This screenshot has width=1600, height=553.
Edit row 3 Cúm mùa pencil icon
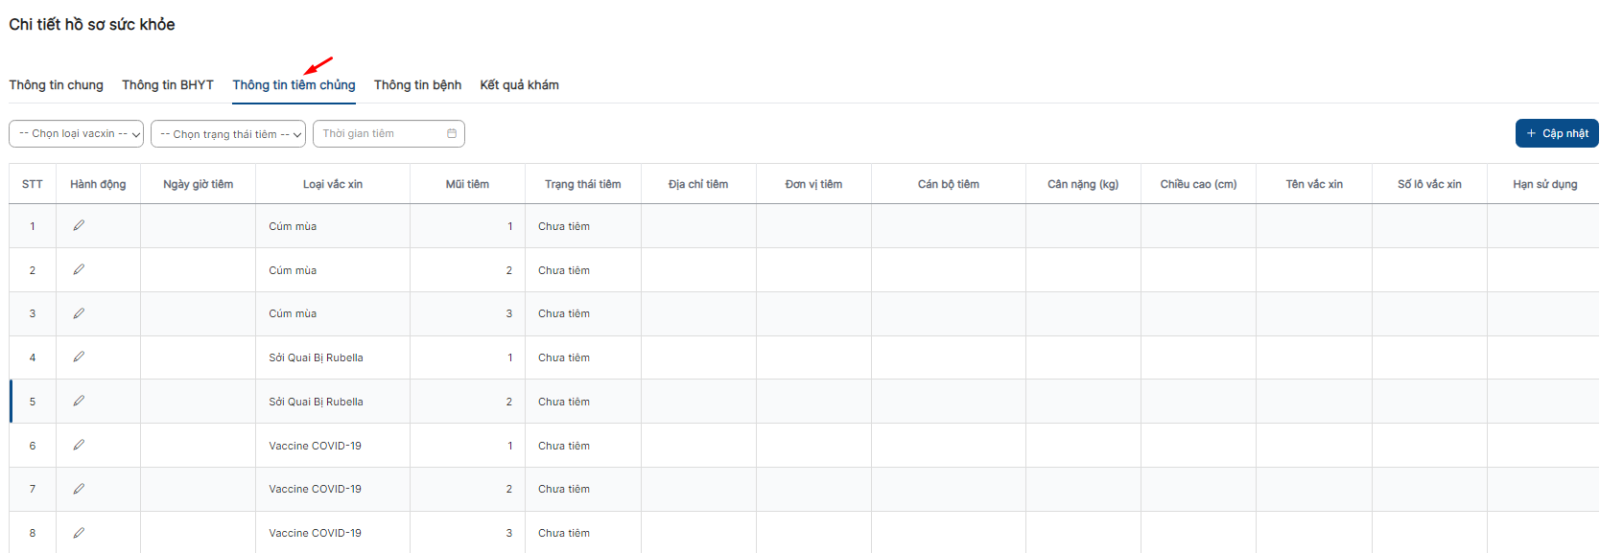point(79,313)
